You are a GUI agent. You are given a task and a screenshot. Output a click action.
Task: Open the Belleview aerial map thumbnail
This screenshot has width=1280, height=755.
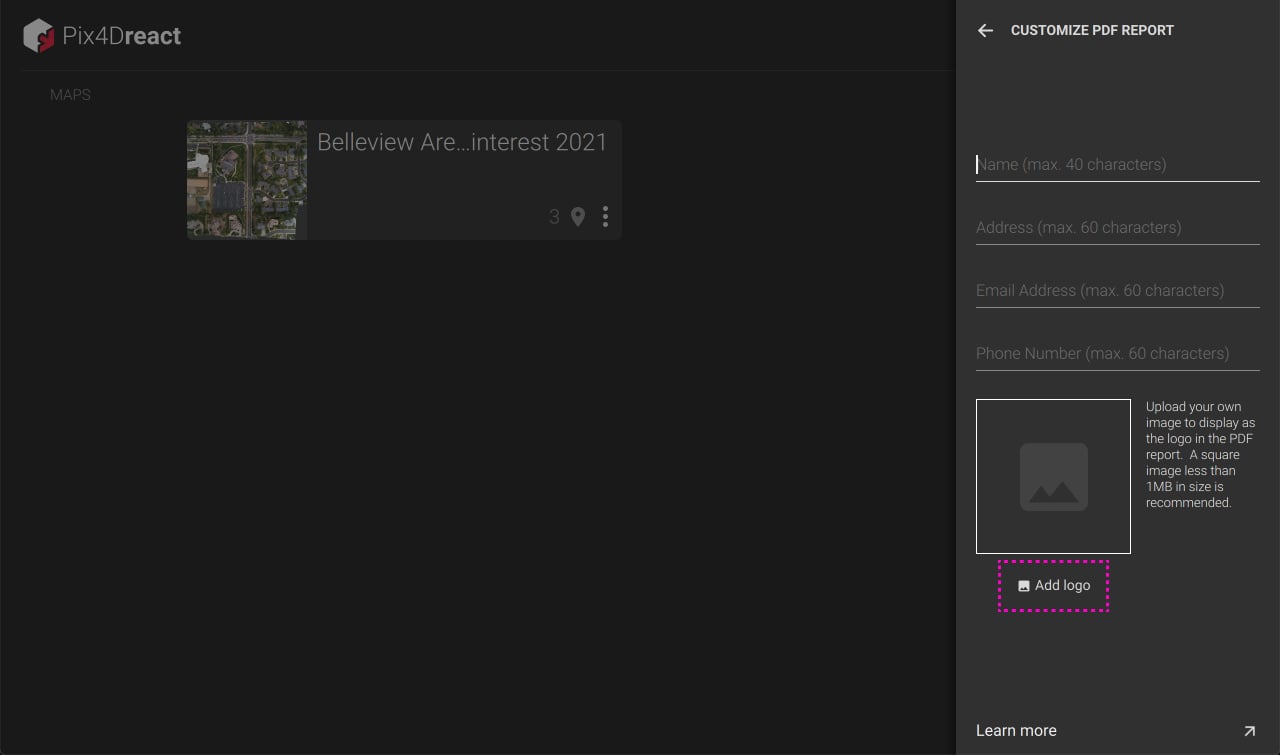[247, 180]
